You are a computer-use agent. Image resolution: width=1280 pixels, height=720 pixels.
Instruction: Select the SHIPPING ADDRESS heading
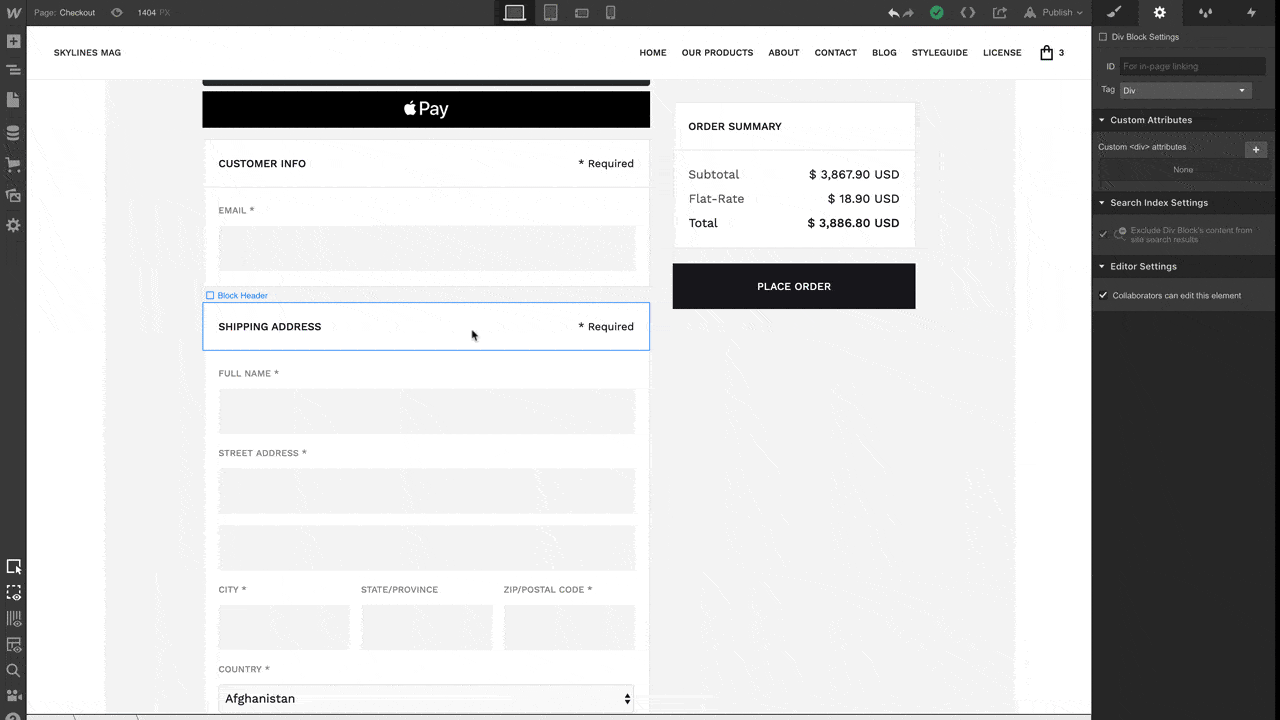pyautogui.click(x=270, y=327)
